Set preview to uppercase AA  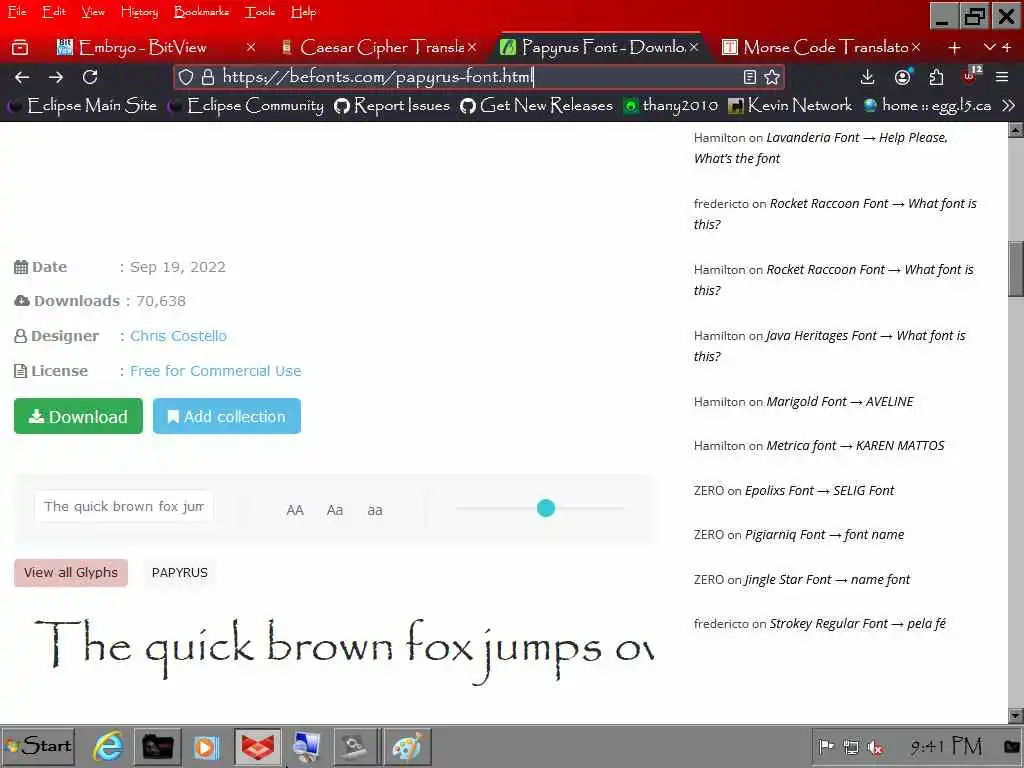[295, 510]
